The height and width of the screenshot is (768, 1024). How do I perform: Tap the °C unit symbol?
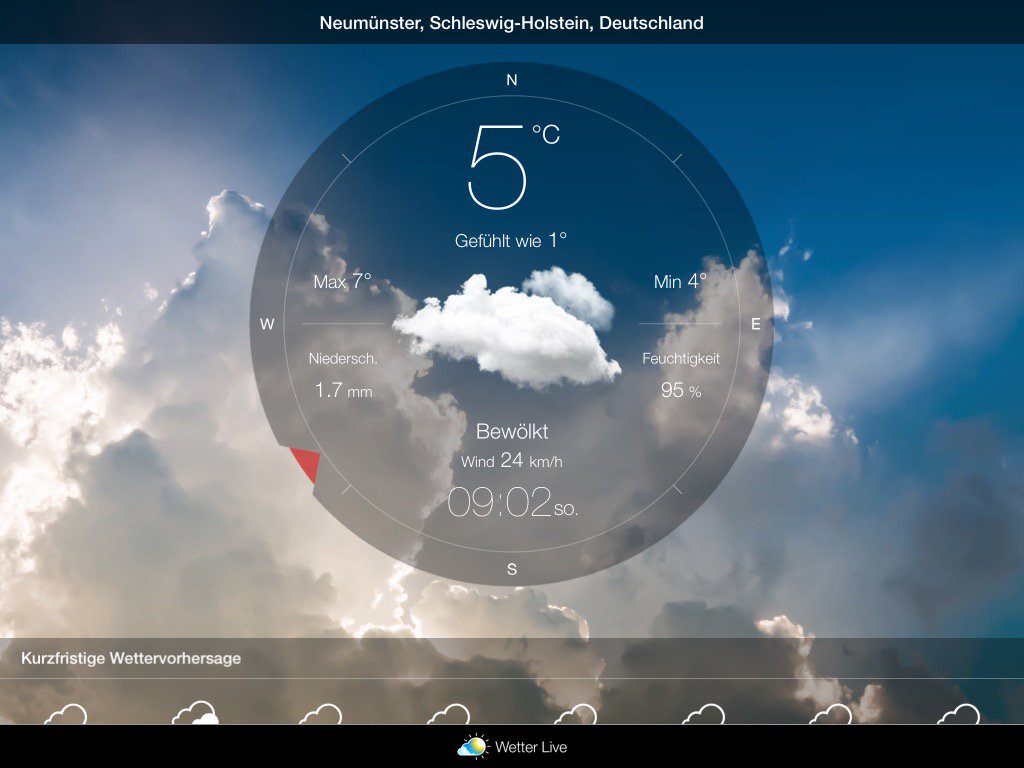(x=546, y=134)
